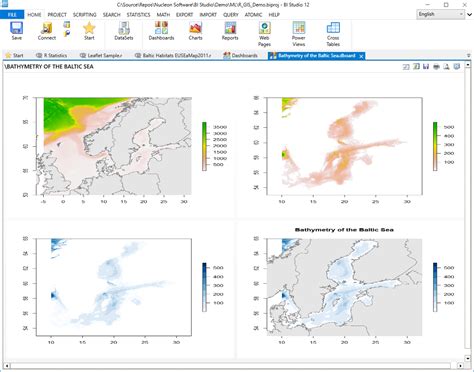Click the \BATHYMETRY OF THE BALTIC SEA heading

click(49, 67)
